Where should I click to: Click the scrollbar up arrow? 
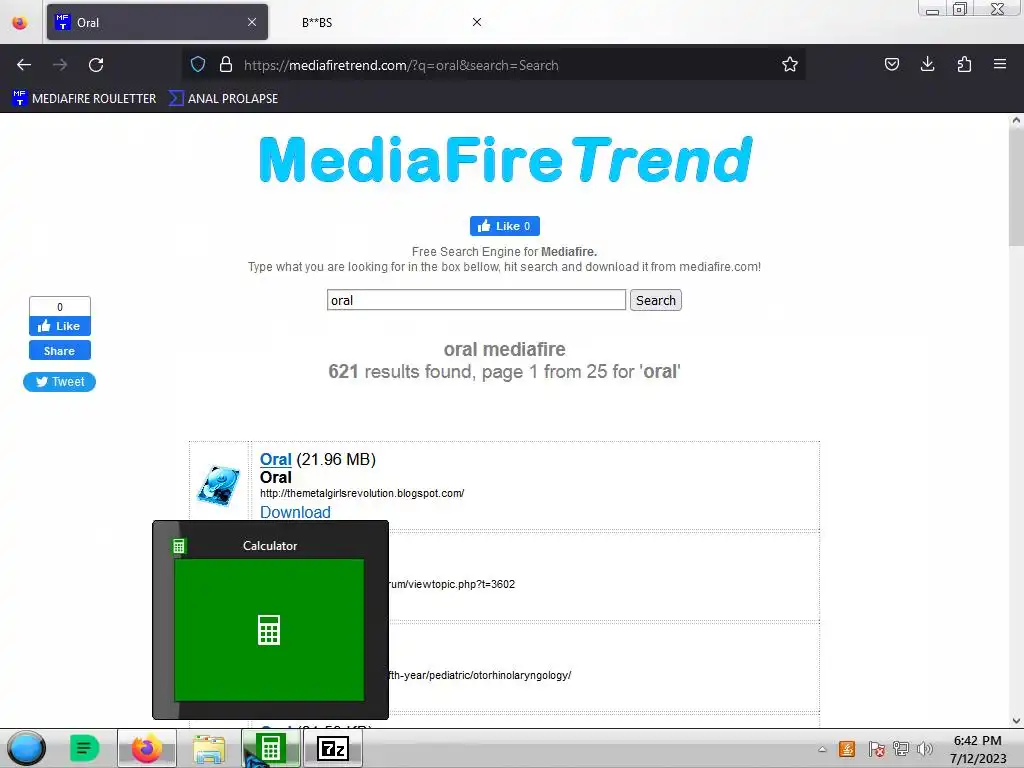(1016, 120)
